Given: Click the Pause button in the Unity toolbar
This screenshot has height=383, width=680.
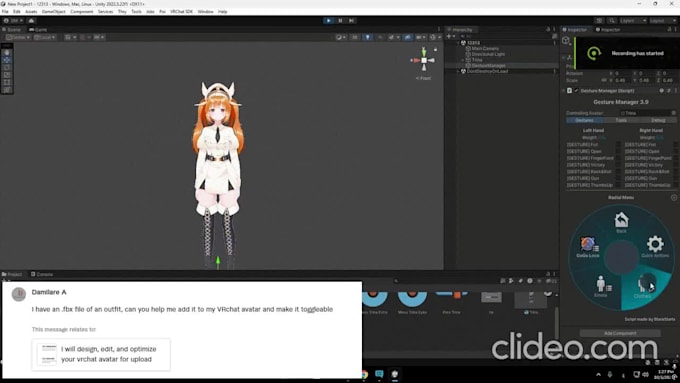Looking at the screenshot, I should (x=340, y=20).
